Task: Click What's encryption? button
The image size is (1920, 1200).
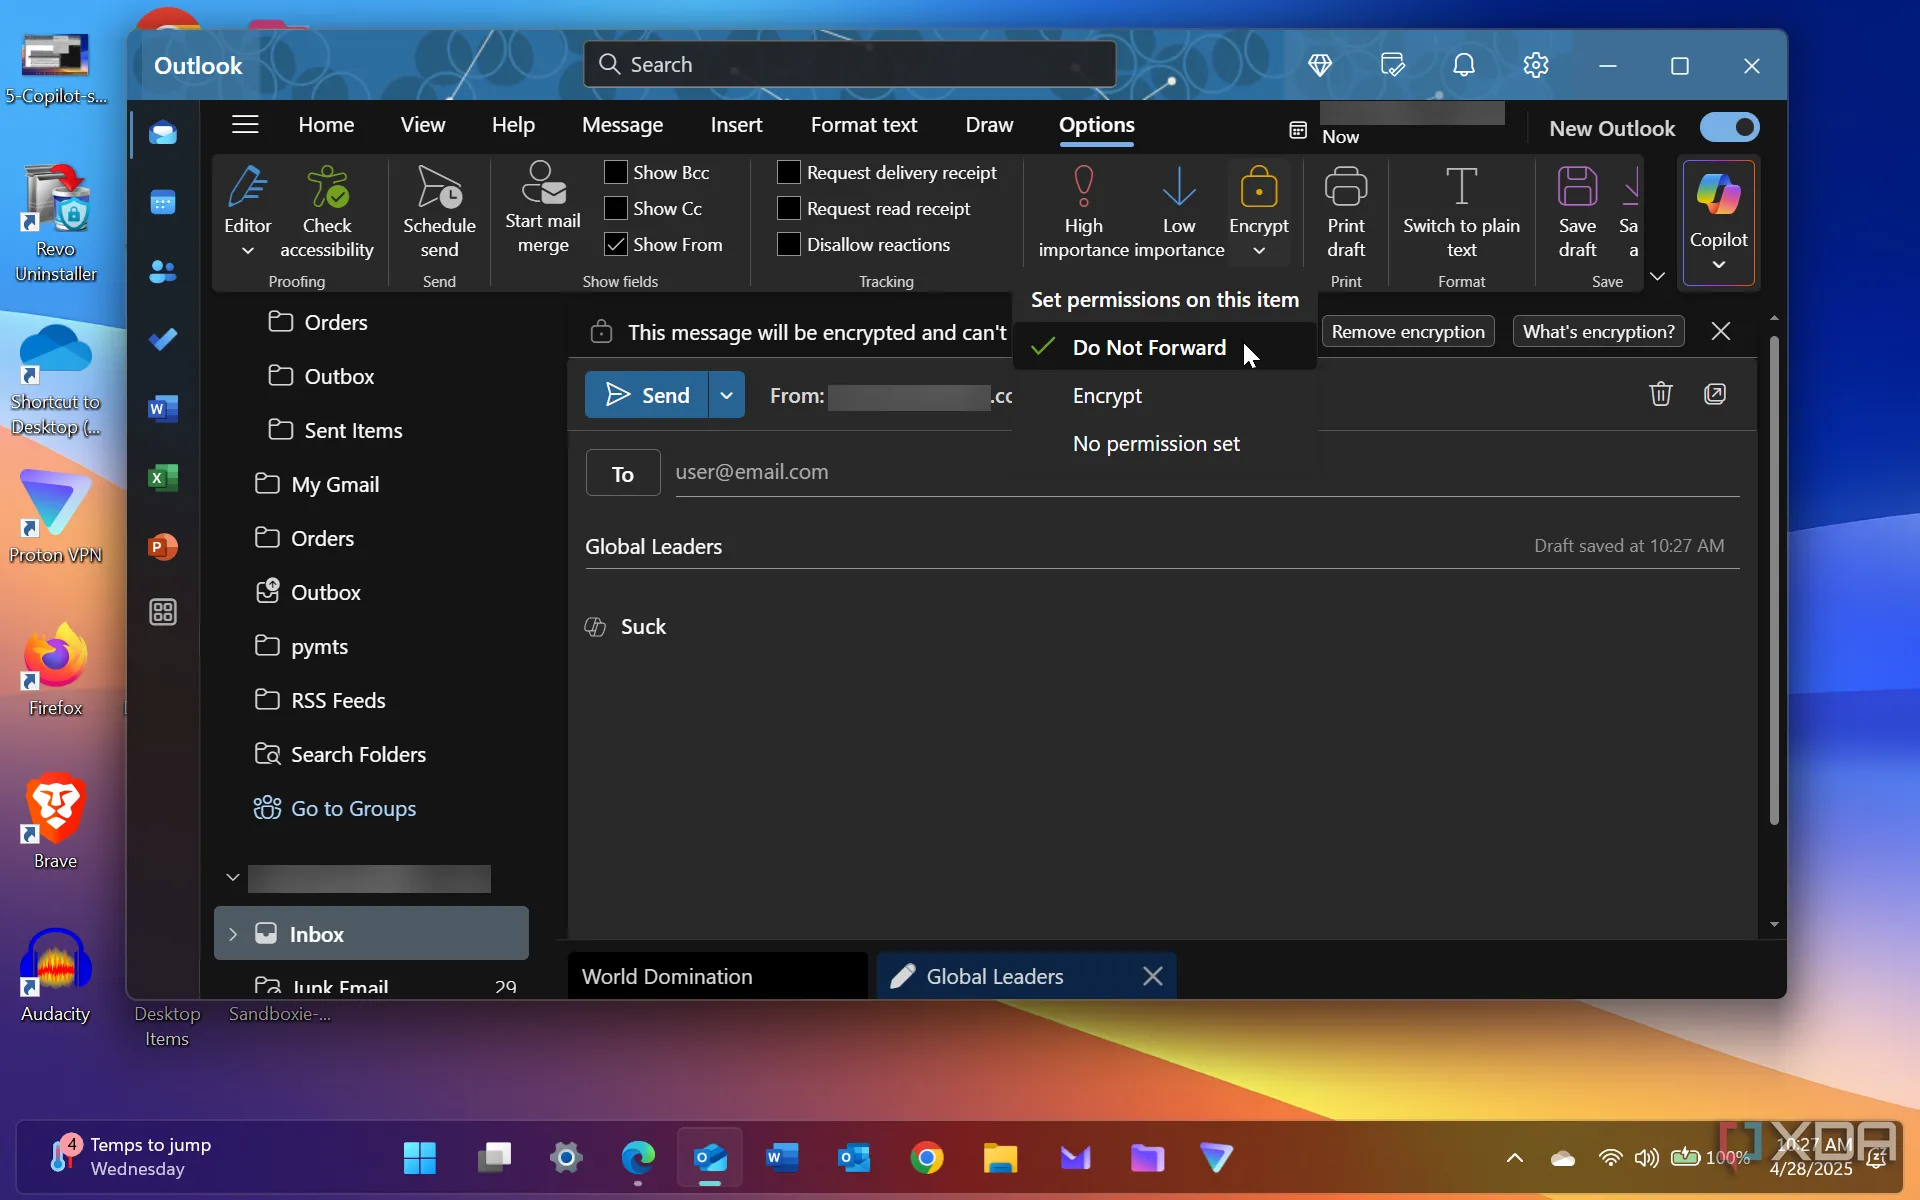Action: 1598,332
